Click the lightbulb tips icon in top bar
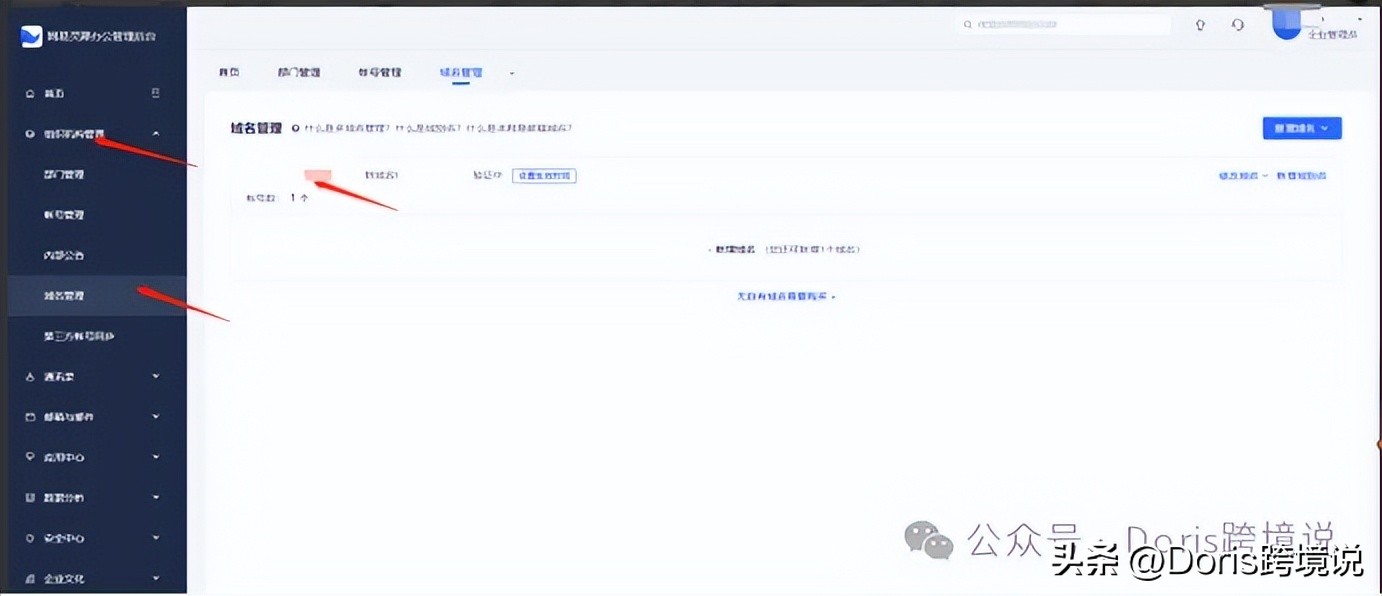The width and height of the screenshot is (1382, 596). (x=1200, y=25)
